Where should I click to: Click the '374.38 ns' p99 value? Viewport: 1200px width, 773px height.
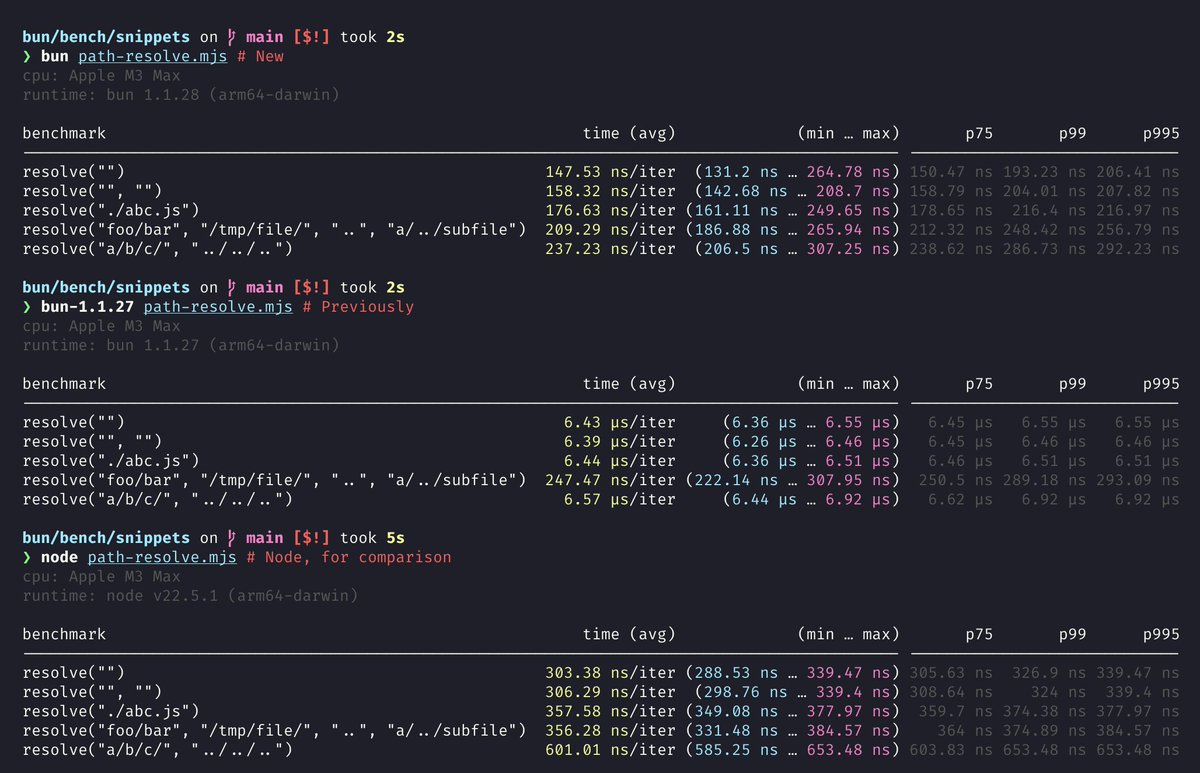pos(1045,711)
